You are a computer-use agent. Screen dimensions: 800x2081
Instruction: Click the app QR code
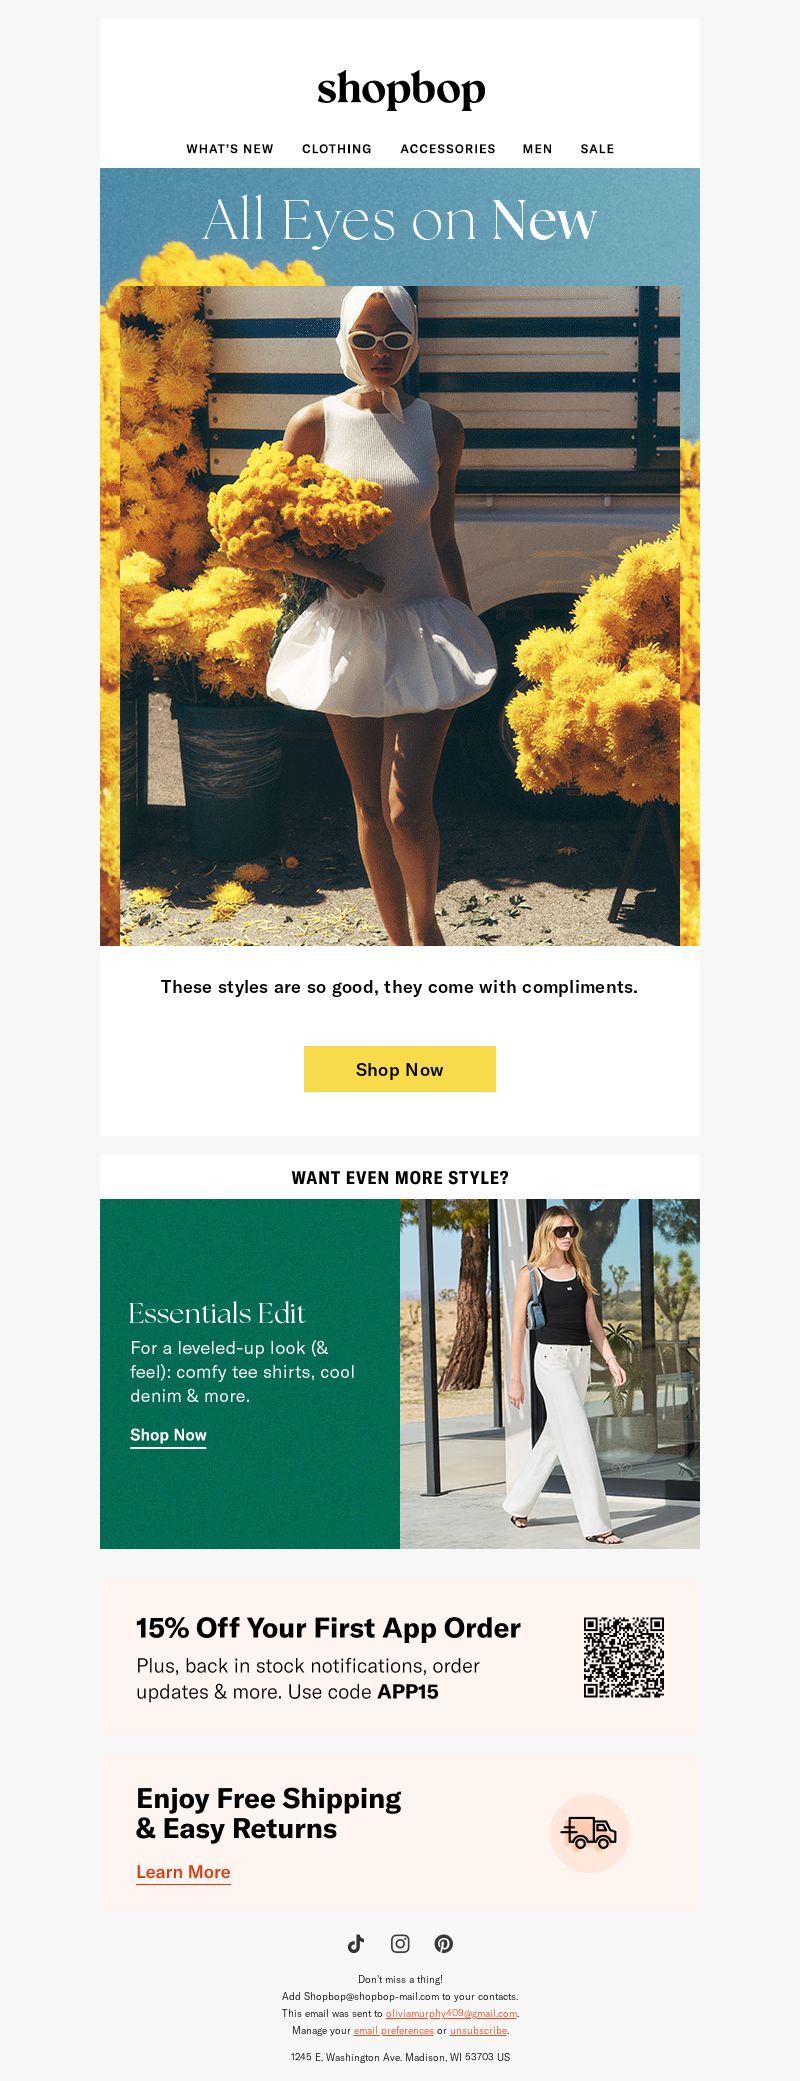624,1657
